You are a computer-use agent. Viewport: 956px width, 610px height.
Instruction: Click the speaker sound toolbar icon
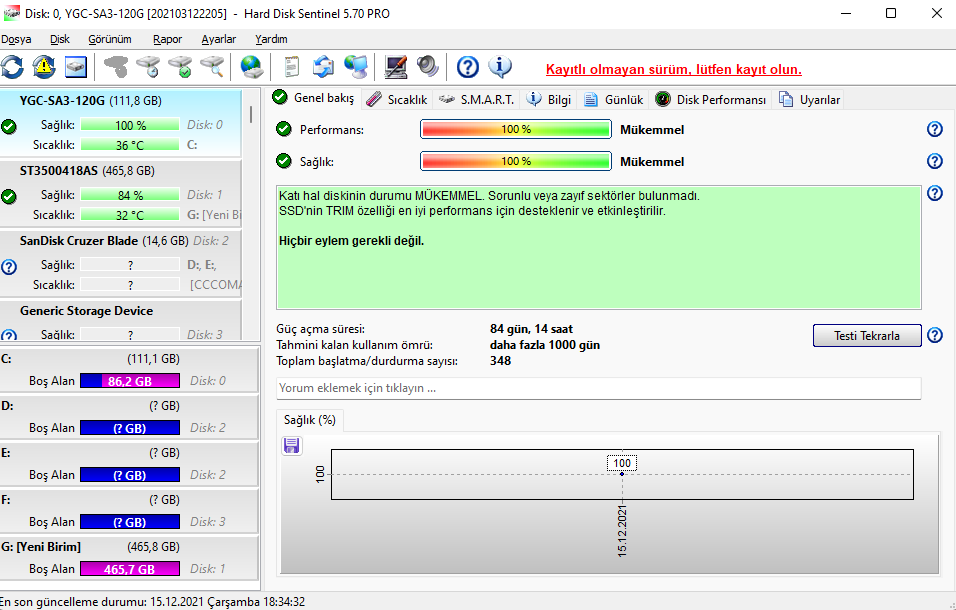click(427, 66)
